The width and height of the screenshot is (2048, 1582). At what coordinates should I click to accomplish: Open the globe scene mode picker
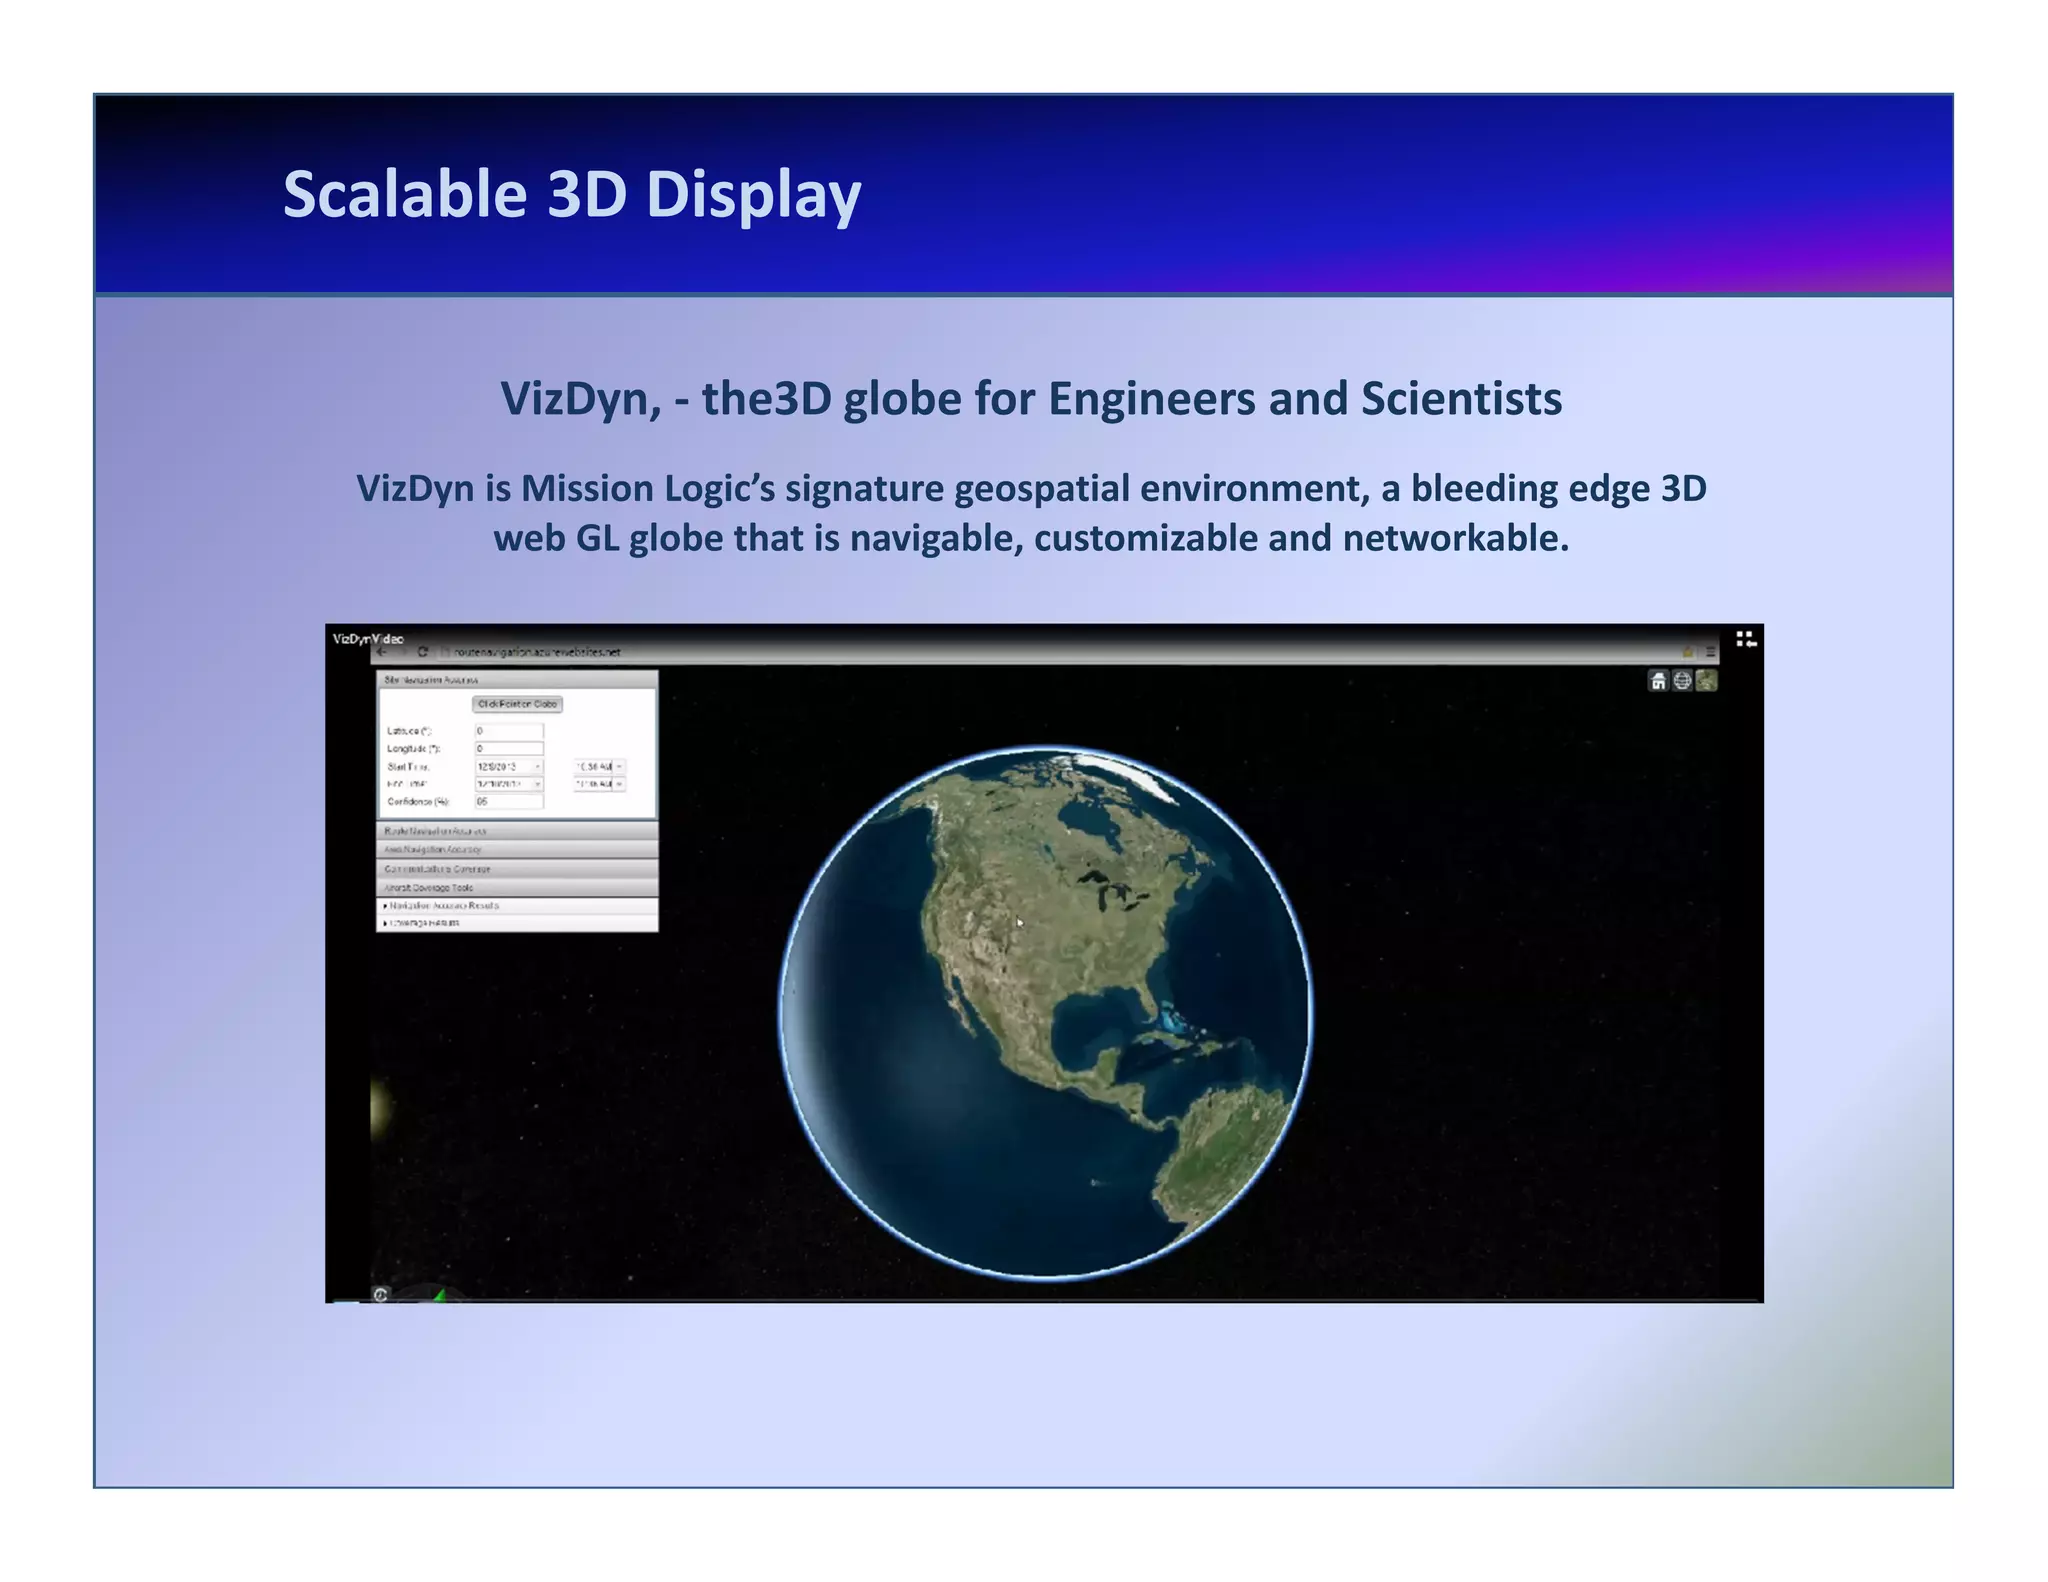tap(1682, 681)
